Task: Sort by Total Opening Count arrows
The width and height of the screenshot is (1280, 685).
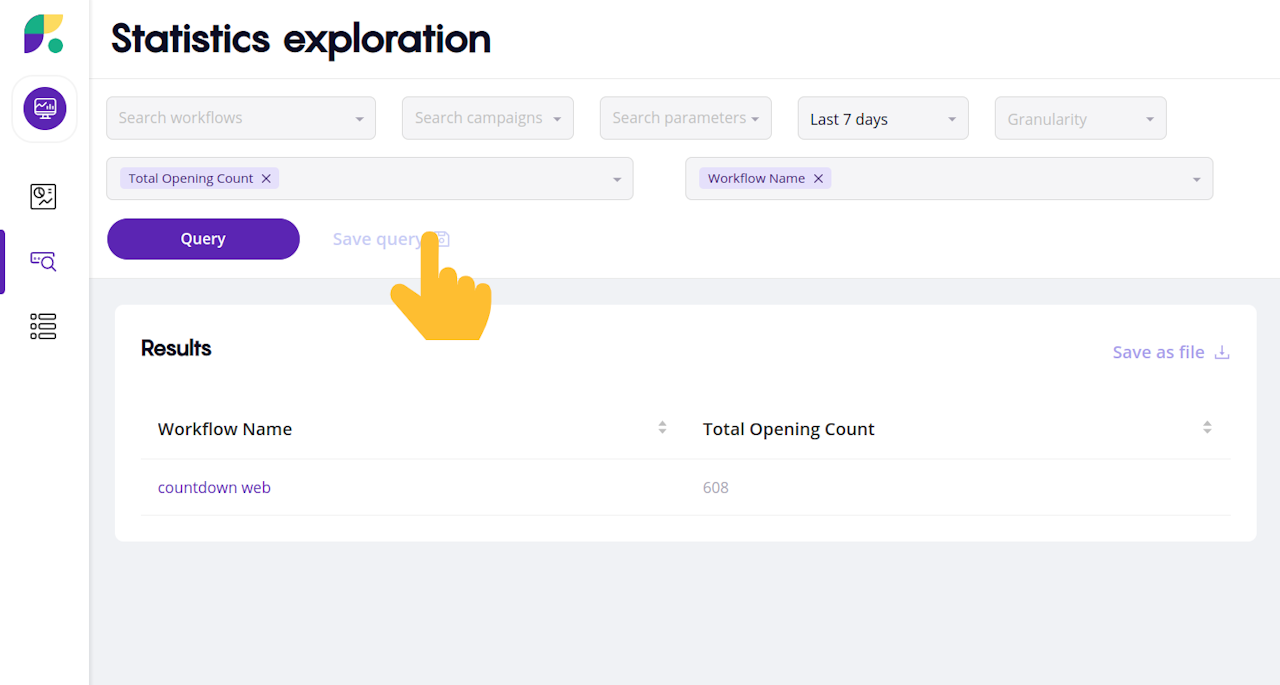Action: tap(1207, 428)
